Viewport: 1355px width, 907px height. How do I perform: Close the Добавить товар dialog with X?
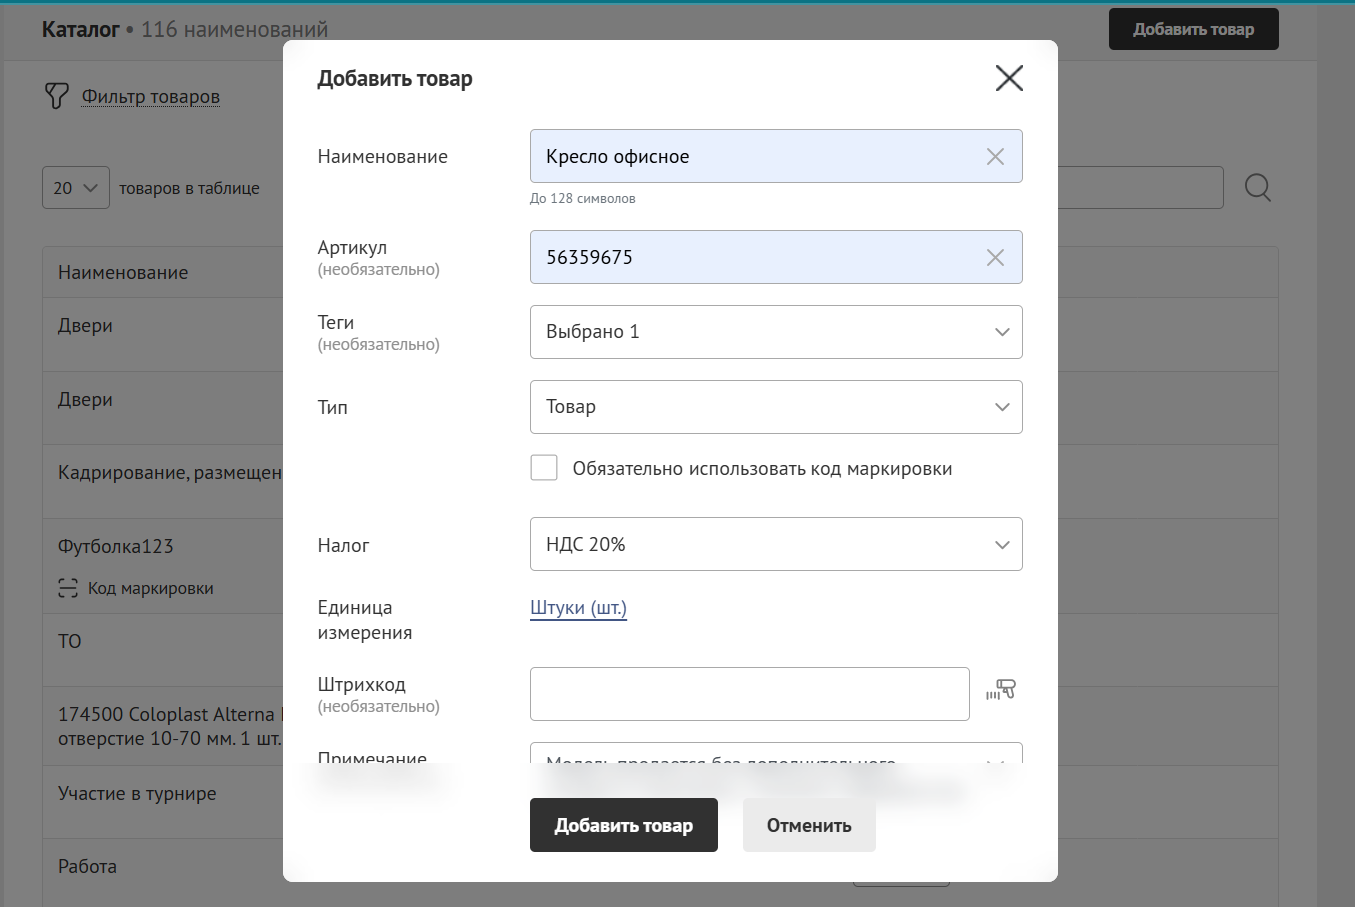[x=1009, y=78]
